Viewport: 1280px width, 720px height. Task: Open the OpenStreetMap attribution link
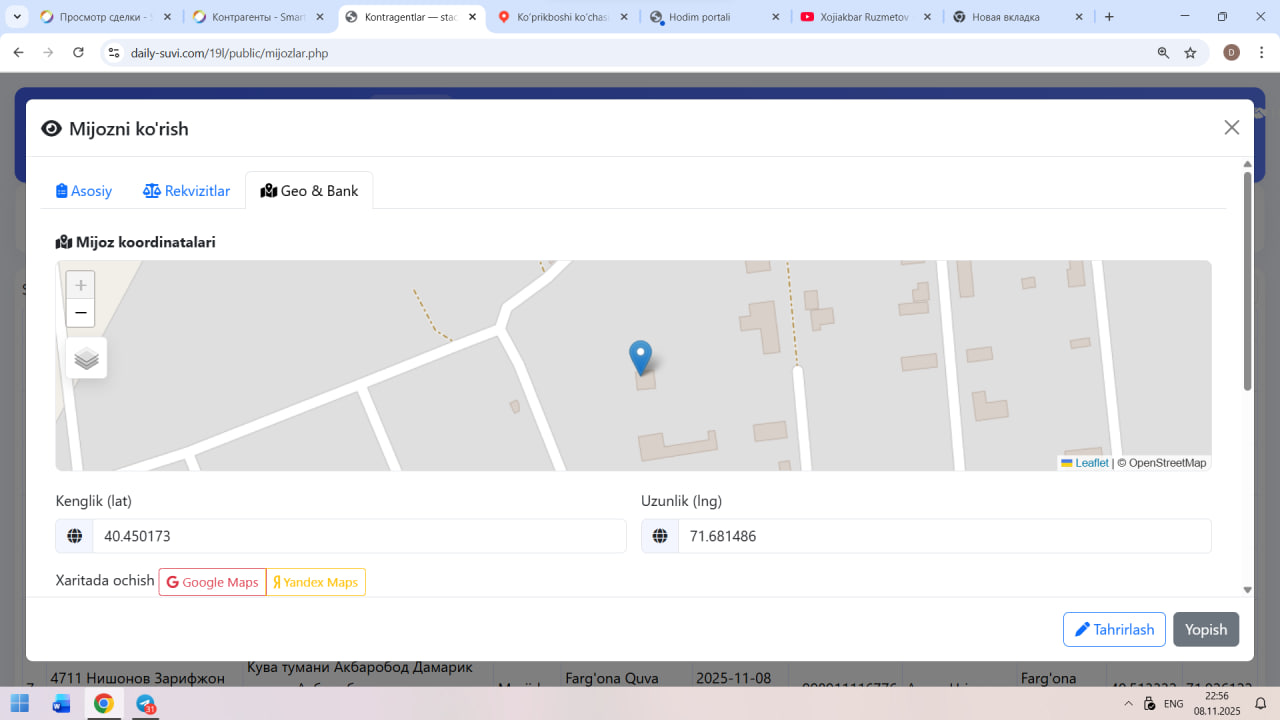click(1168, 463)
